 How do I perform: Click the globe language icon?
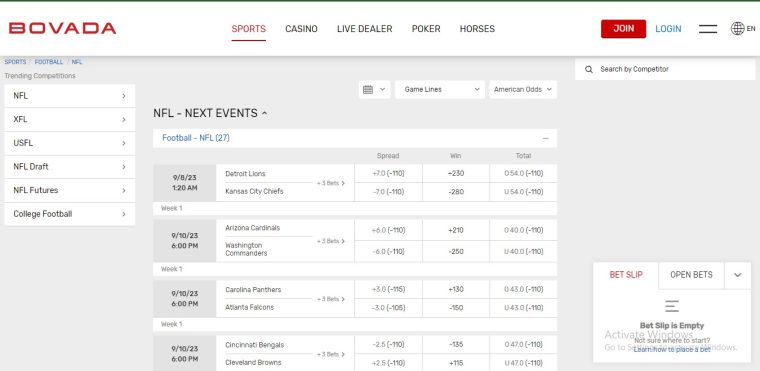coord(737,29)
